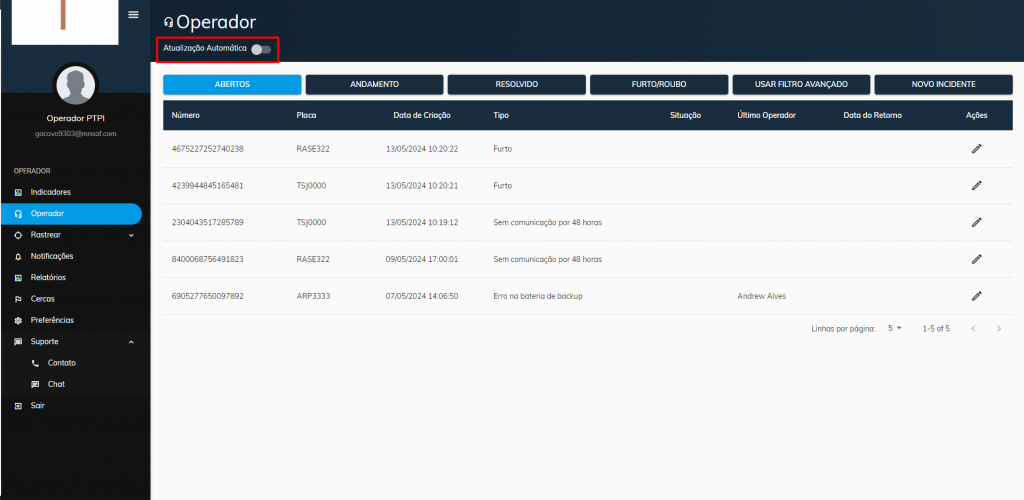Collapse the Suporte submenu chevron

coord(131,341)
